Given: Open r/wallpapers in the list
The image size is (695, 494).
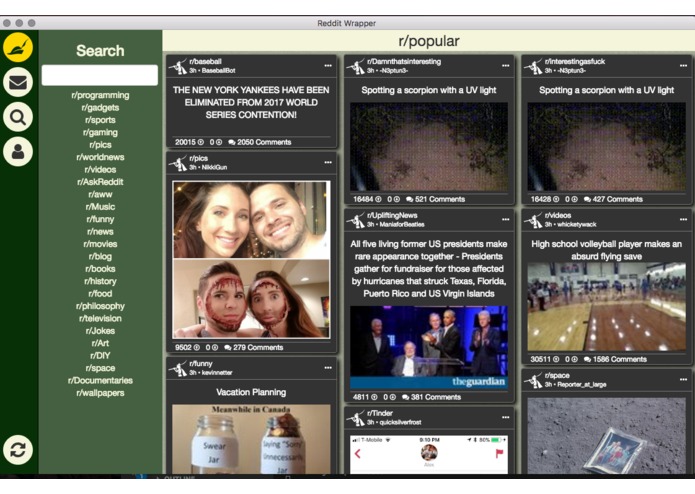Looking at the screenshot, I should pos(100,393).
